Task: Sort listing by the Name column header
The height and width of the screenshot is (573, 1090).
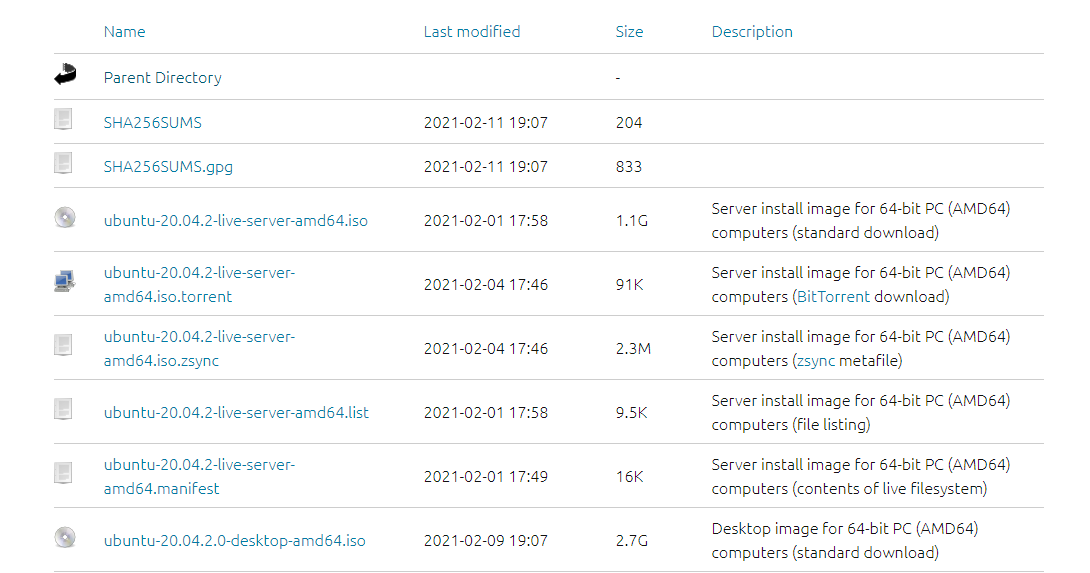Action: pos(124,31)
